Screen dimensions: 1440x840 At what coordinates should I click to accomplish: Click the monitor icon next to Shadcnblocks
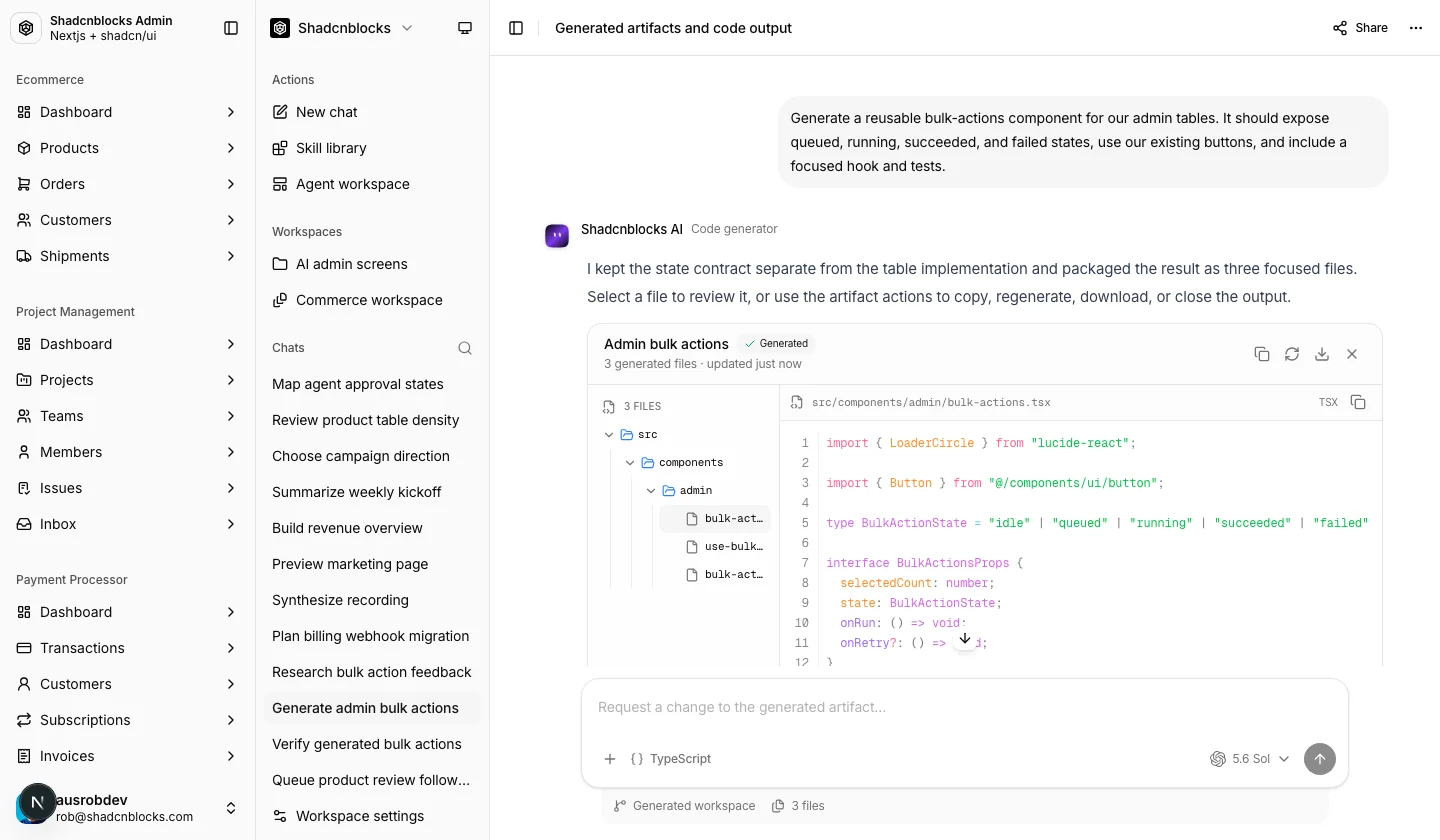(x=465, y=28)
